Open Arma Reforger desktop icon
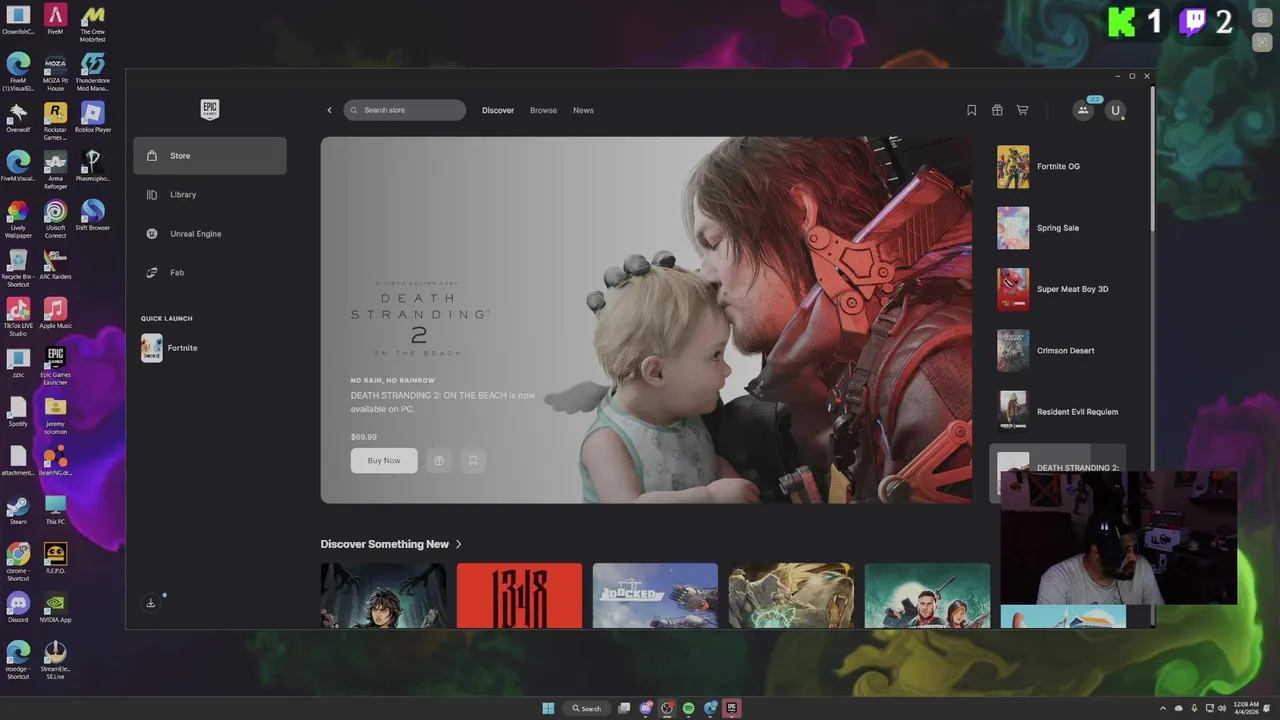This screenshot has height=720, width=1280. 55,170
